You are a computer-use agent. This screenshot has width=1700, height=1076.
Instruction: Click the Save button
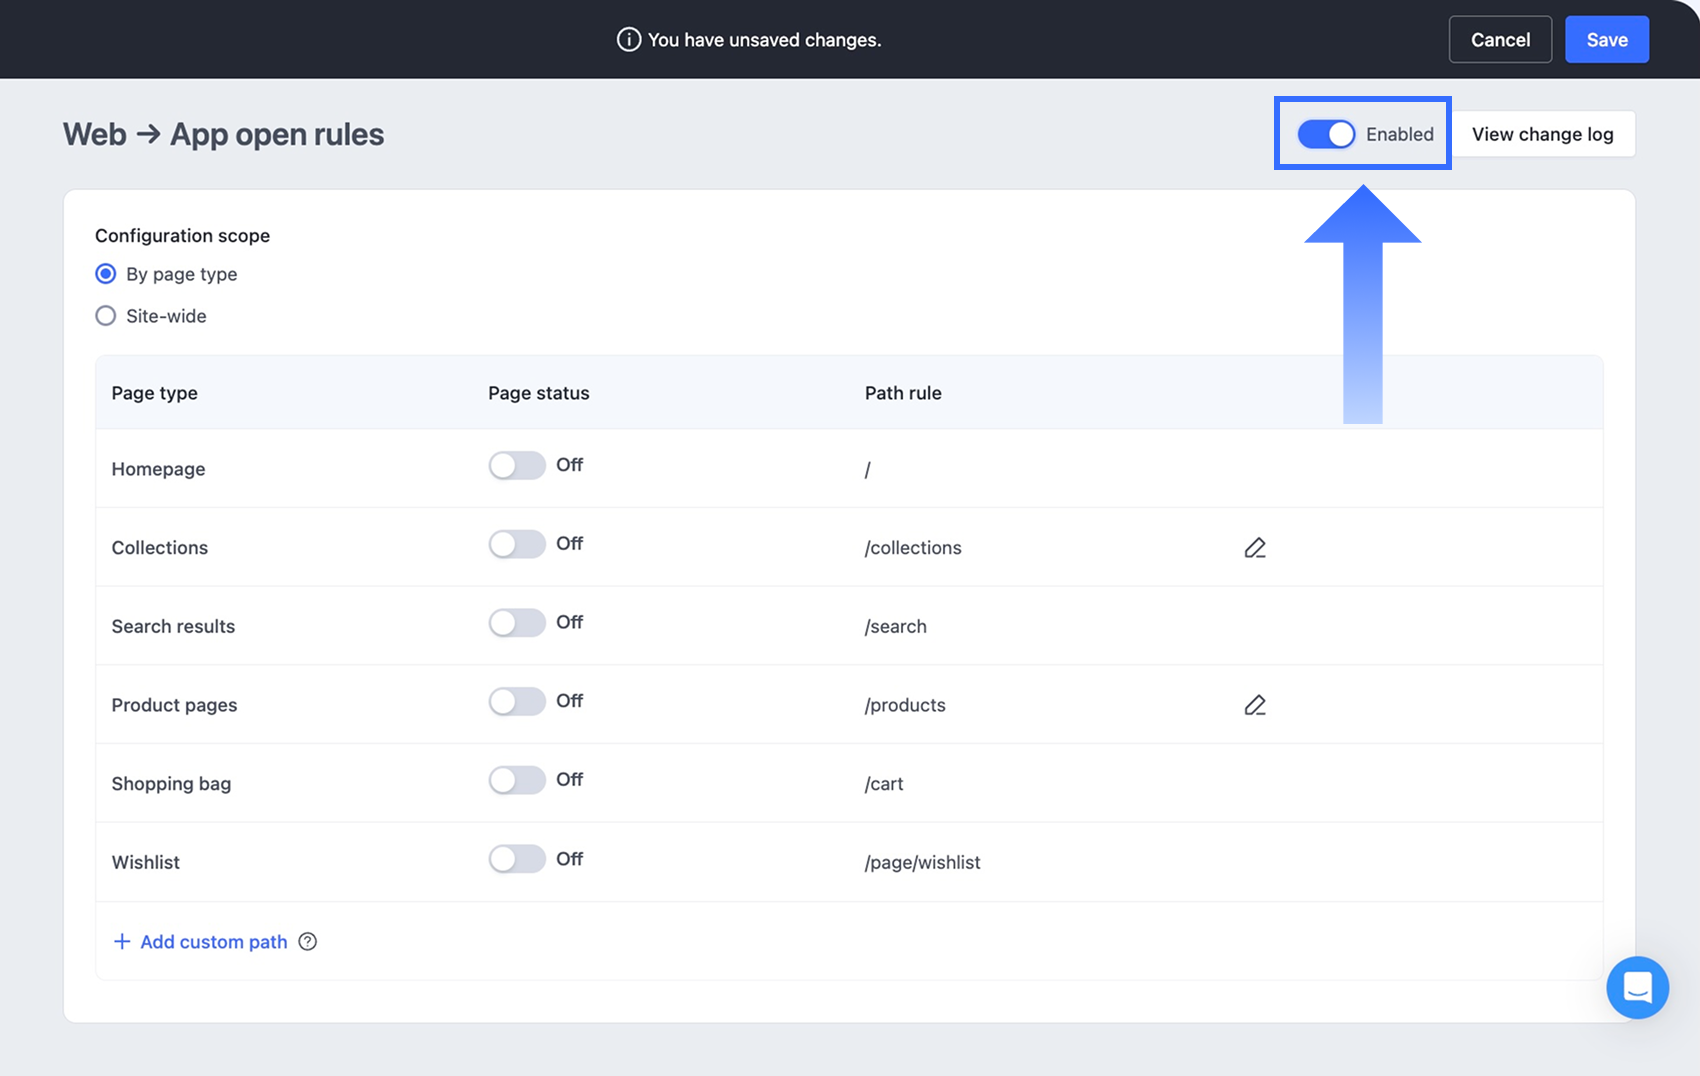click(x=1607, y=40)
